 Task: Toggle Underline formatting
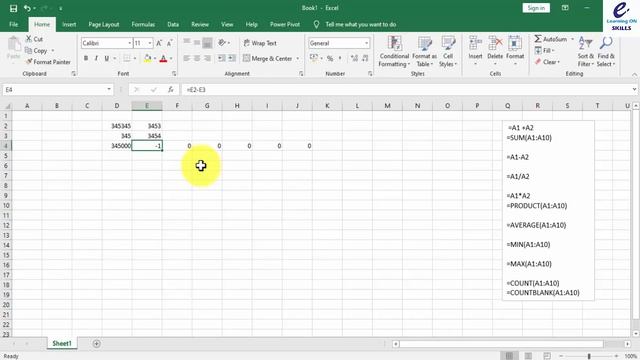[107, 58]
